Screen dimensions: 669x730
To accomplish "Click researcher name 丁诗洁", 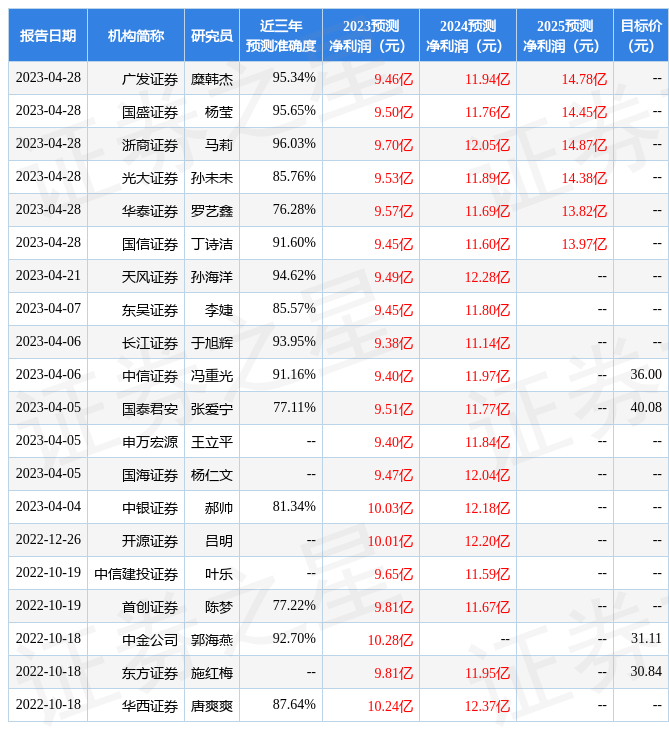I will (x=212, y=244).
